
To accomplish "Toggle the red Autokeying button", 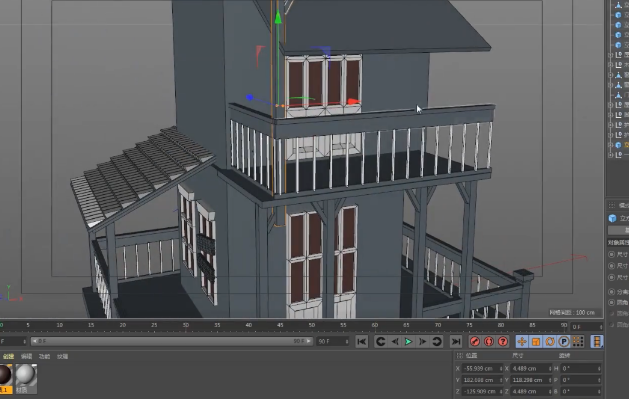I will pyautogui.click(x=489, y=342).
